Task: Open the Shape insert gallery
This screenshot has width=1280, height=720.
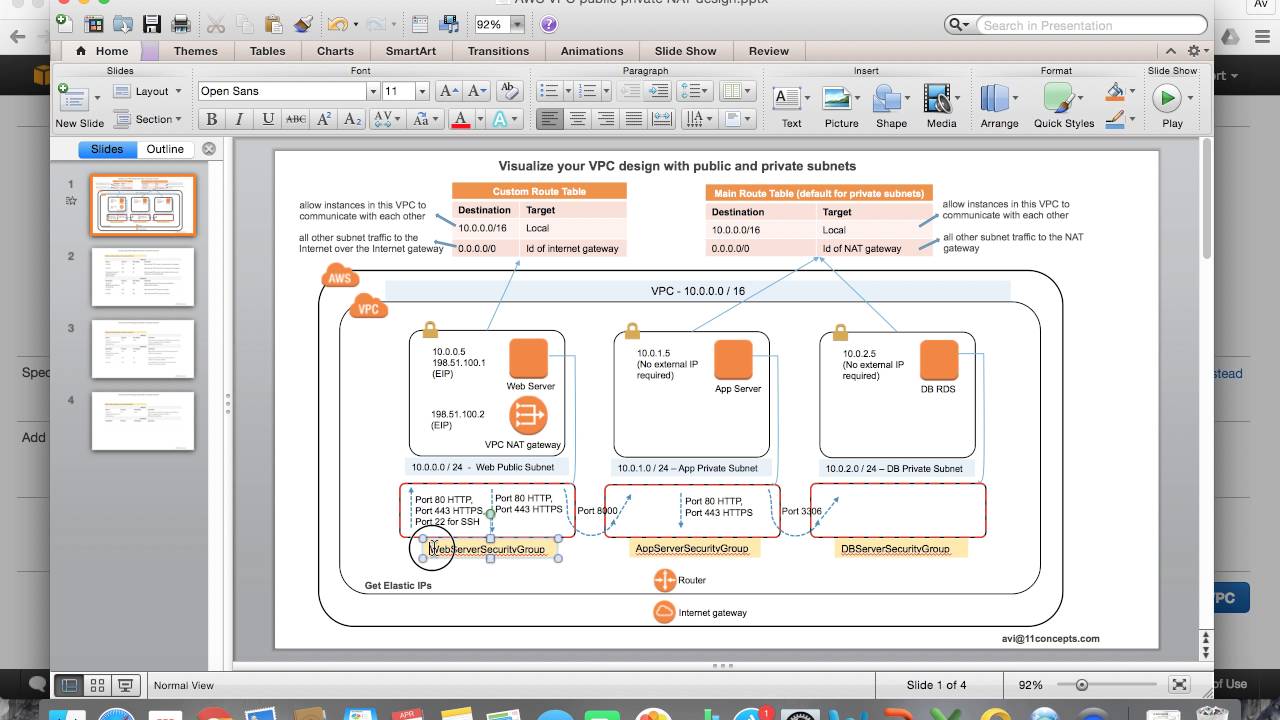Action: pyautogui.click(x=889, y=105)
